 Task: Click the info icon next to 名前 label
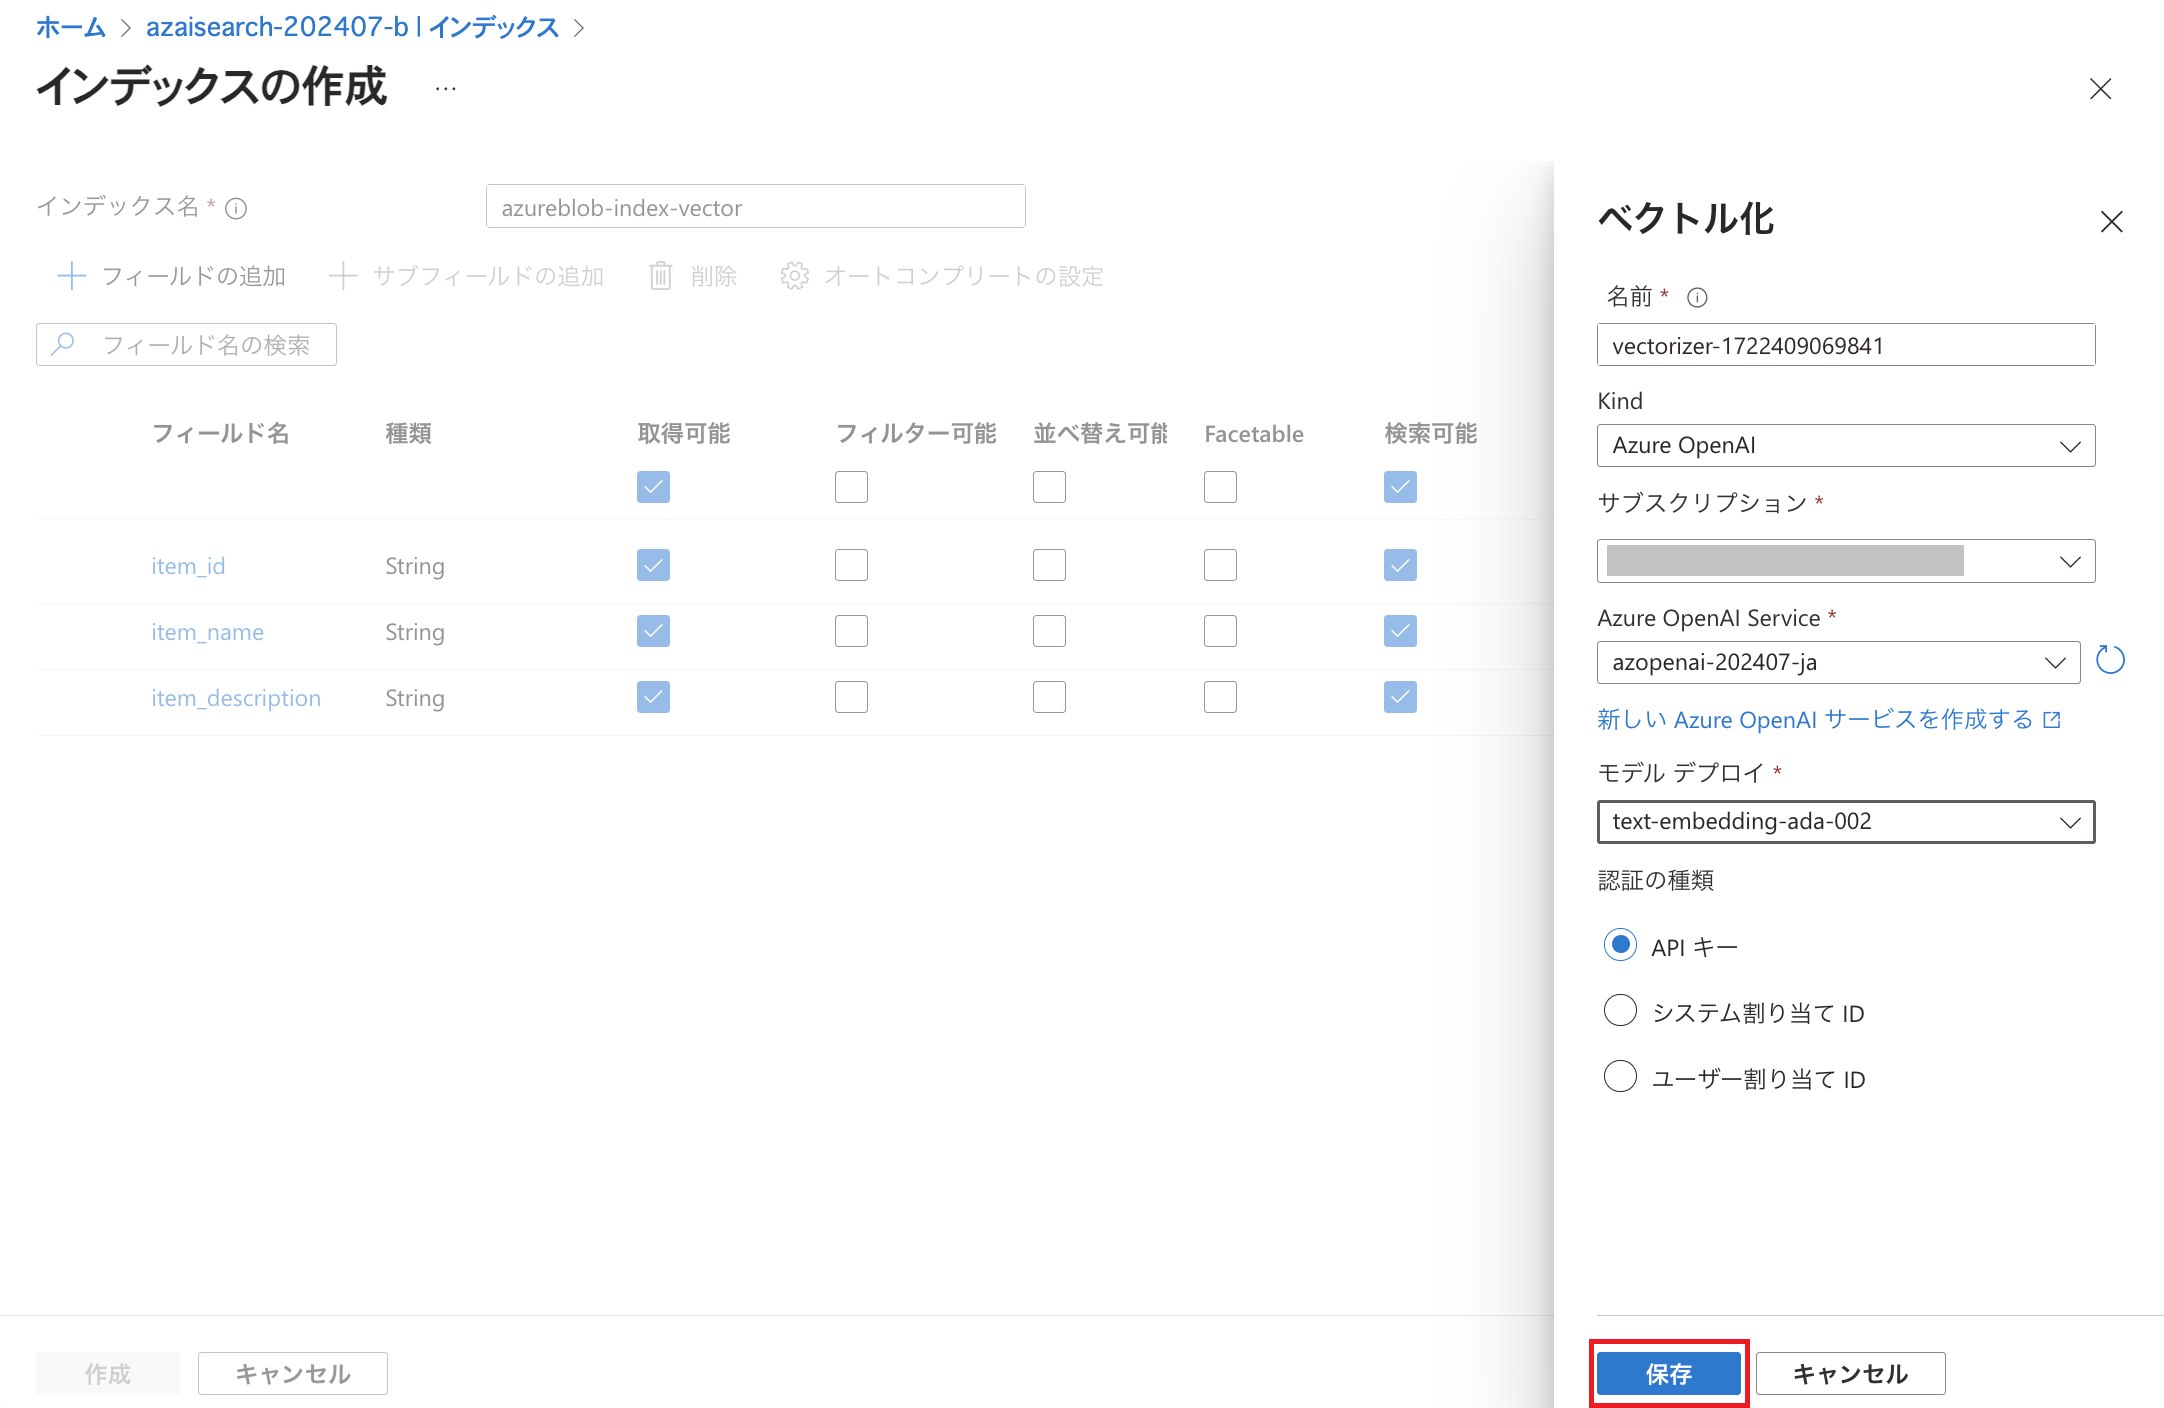(x=1697, y=298)
